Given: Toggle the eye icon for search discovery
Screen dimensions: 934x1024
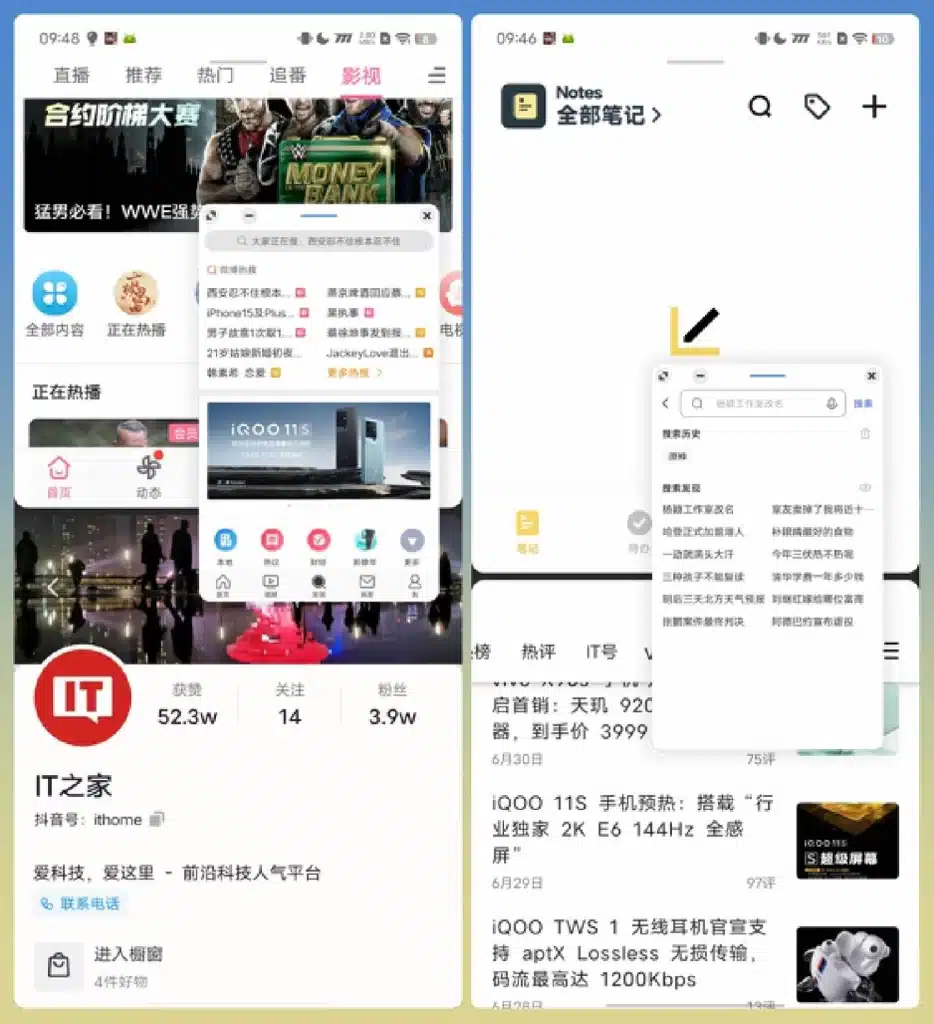Looking at the screenshot, I should (865, 487).
